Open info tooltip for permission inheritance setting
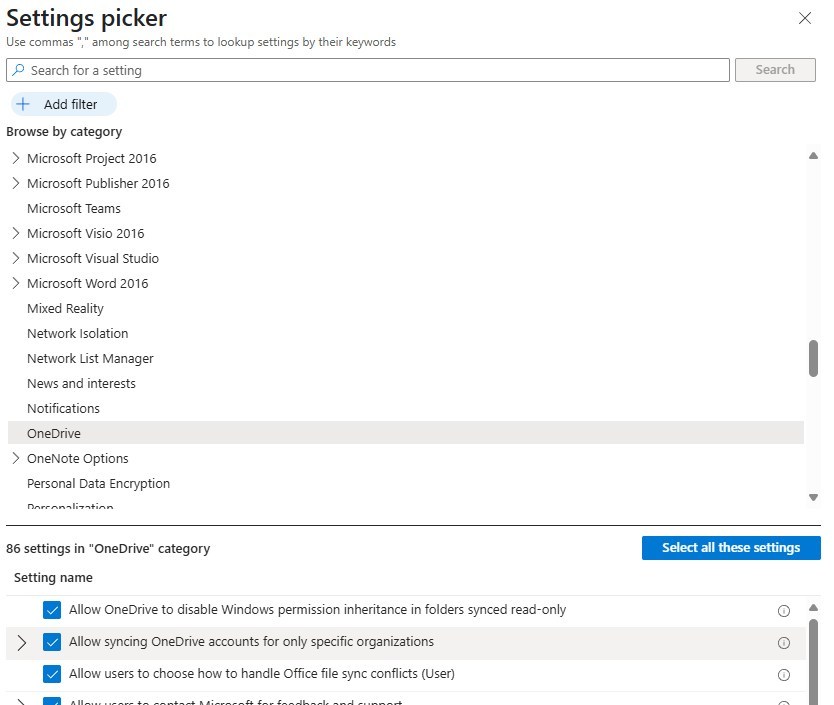Image resolution: width=834 pixels, height=705 pixels. (784, 610)
